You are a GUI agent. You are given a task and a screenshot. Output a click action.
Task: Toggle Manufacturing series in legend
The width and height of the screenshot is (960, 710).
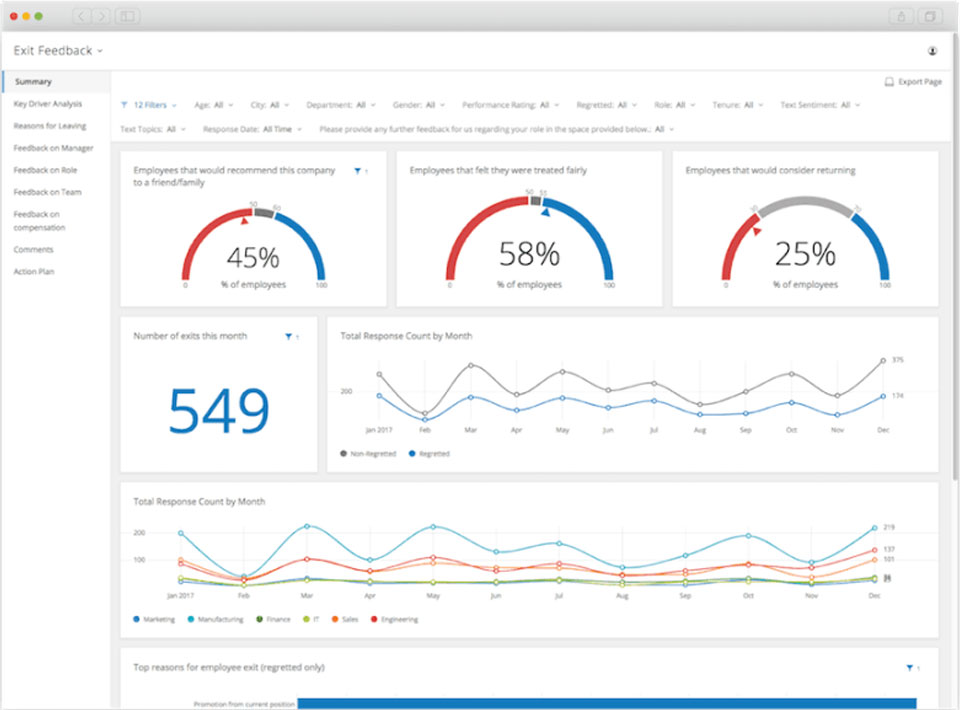click(x=216, y=619)
